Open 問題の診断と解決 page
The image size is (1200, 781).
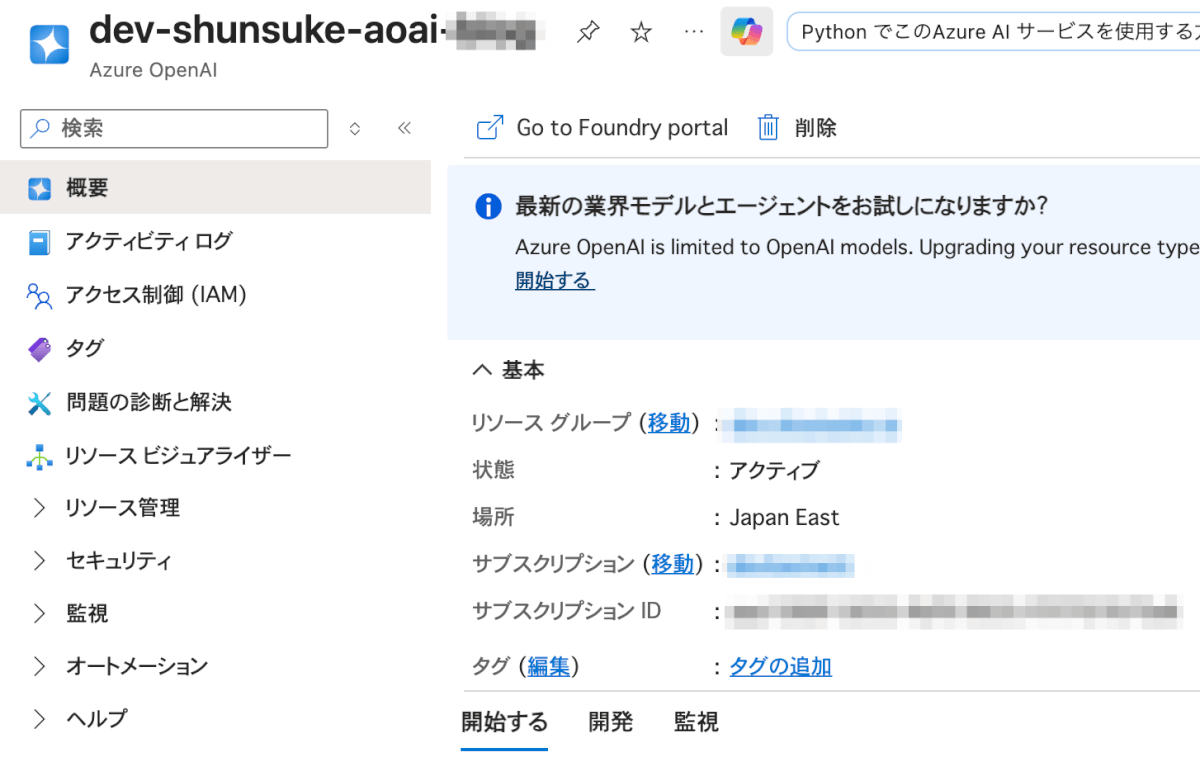[148, 402]
